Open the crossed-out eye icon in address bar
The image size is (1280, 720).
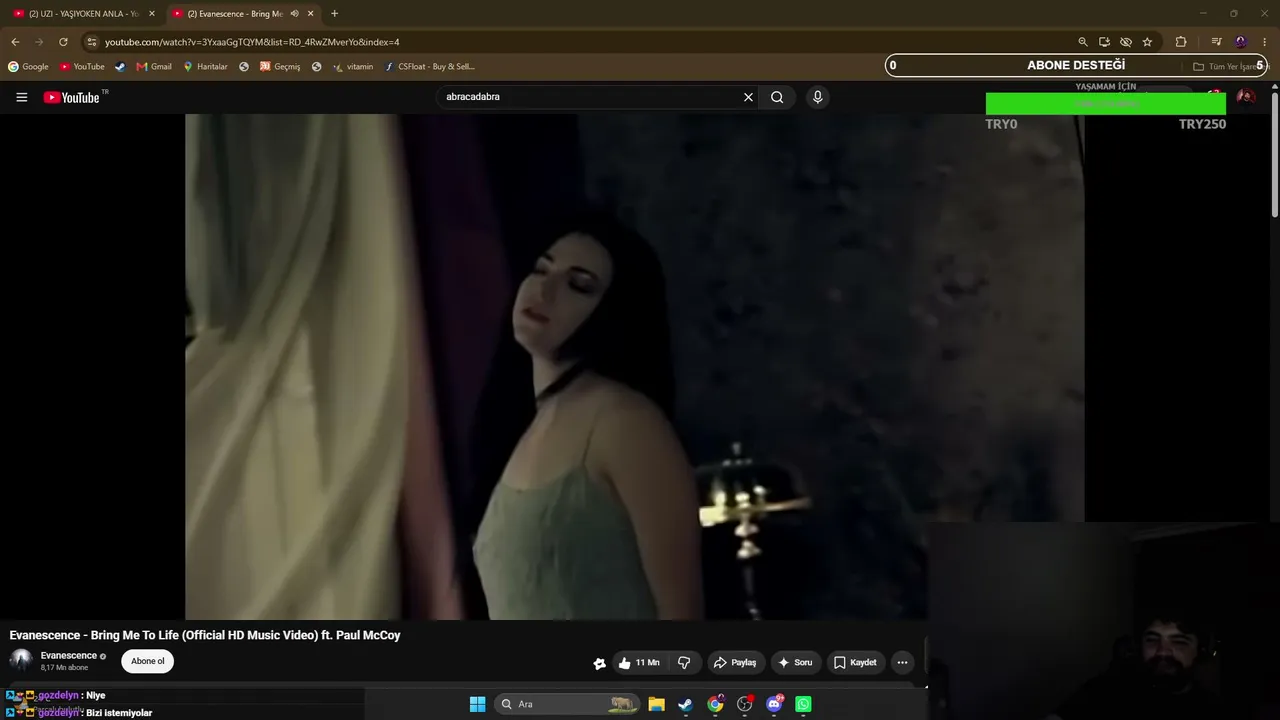tap(1126, 42)
